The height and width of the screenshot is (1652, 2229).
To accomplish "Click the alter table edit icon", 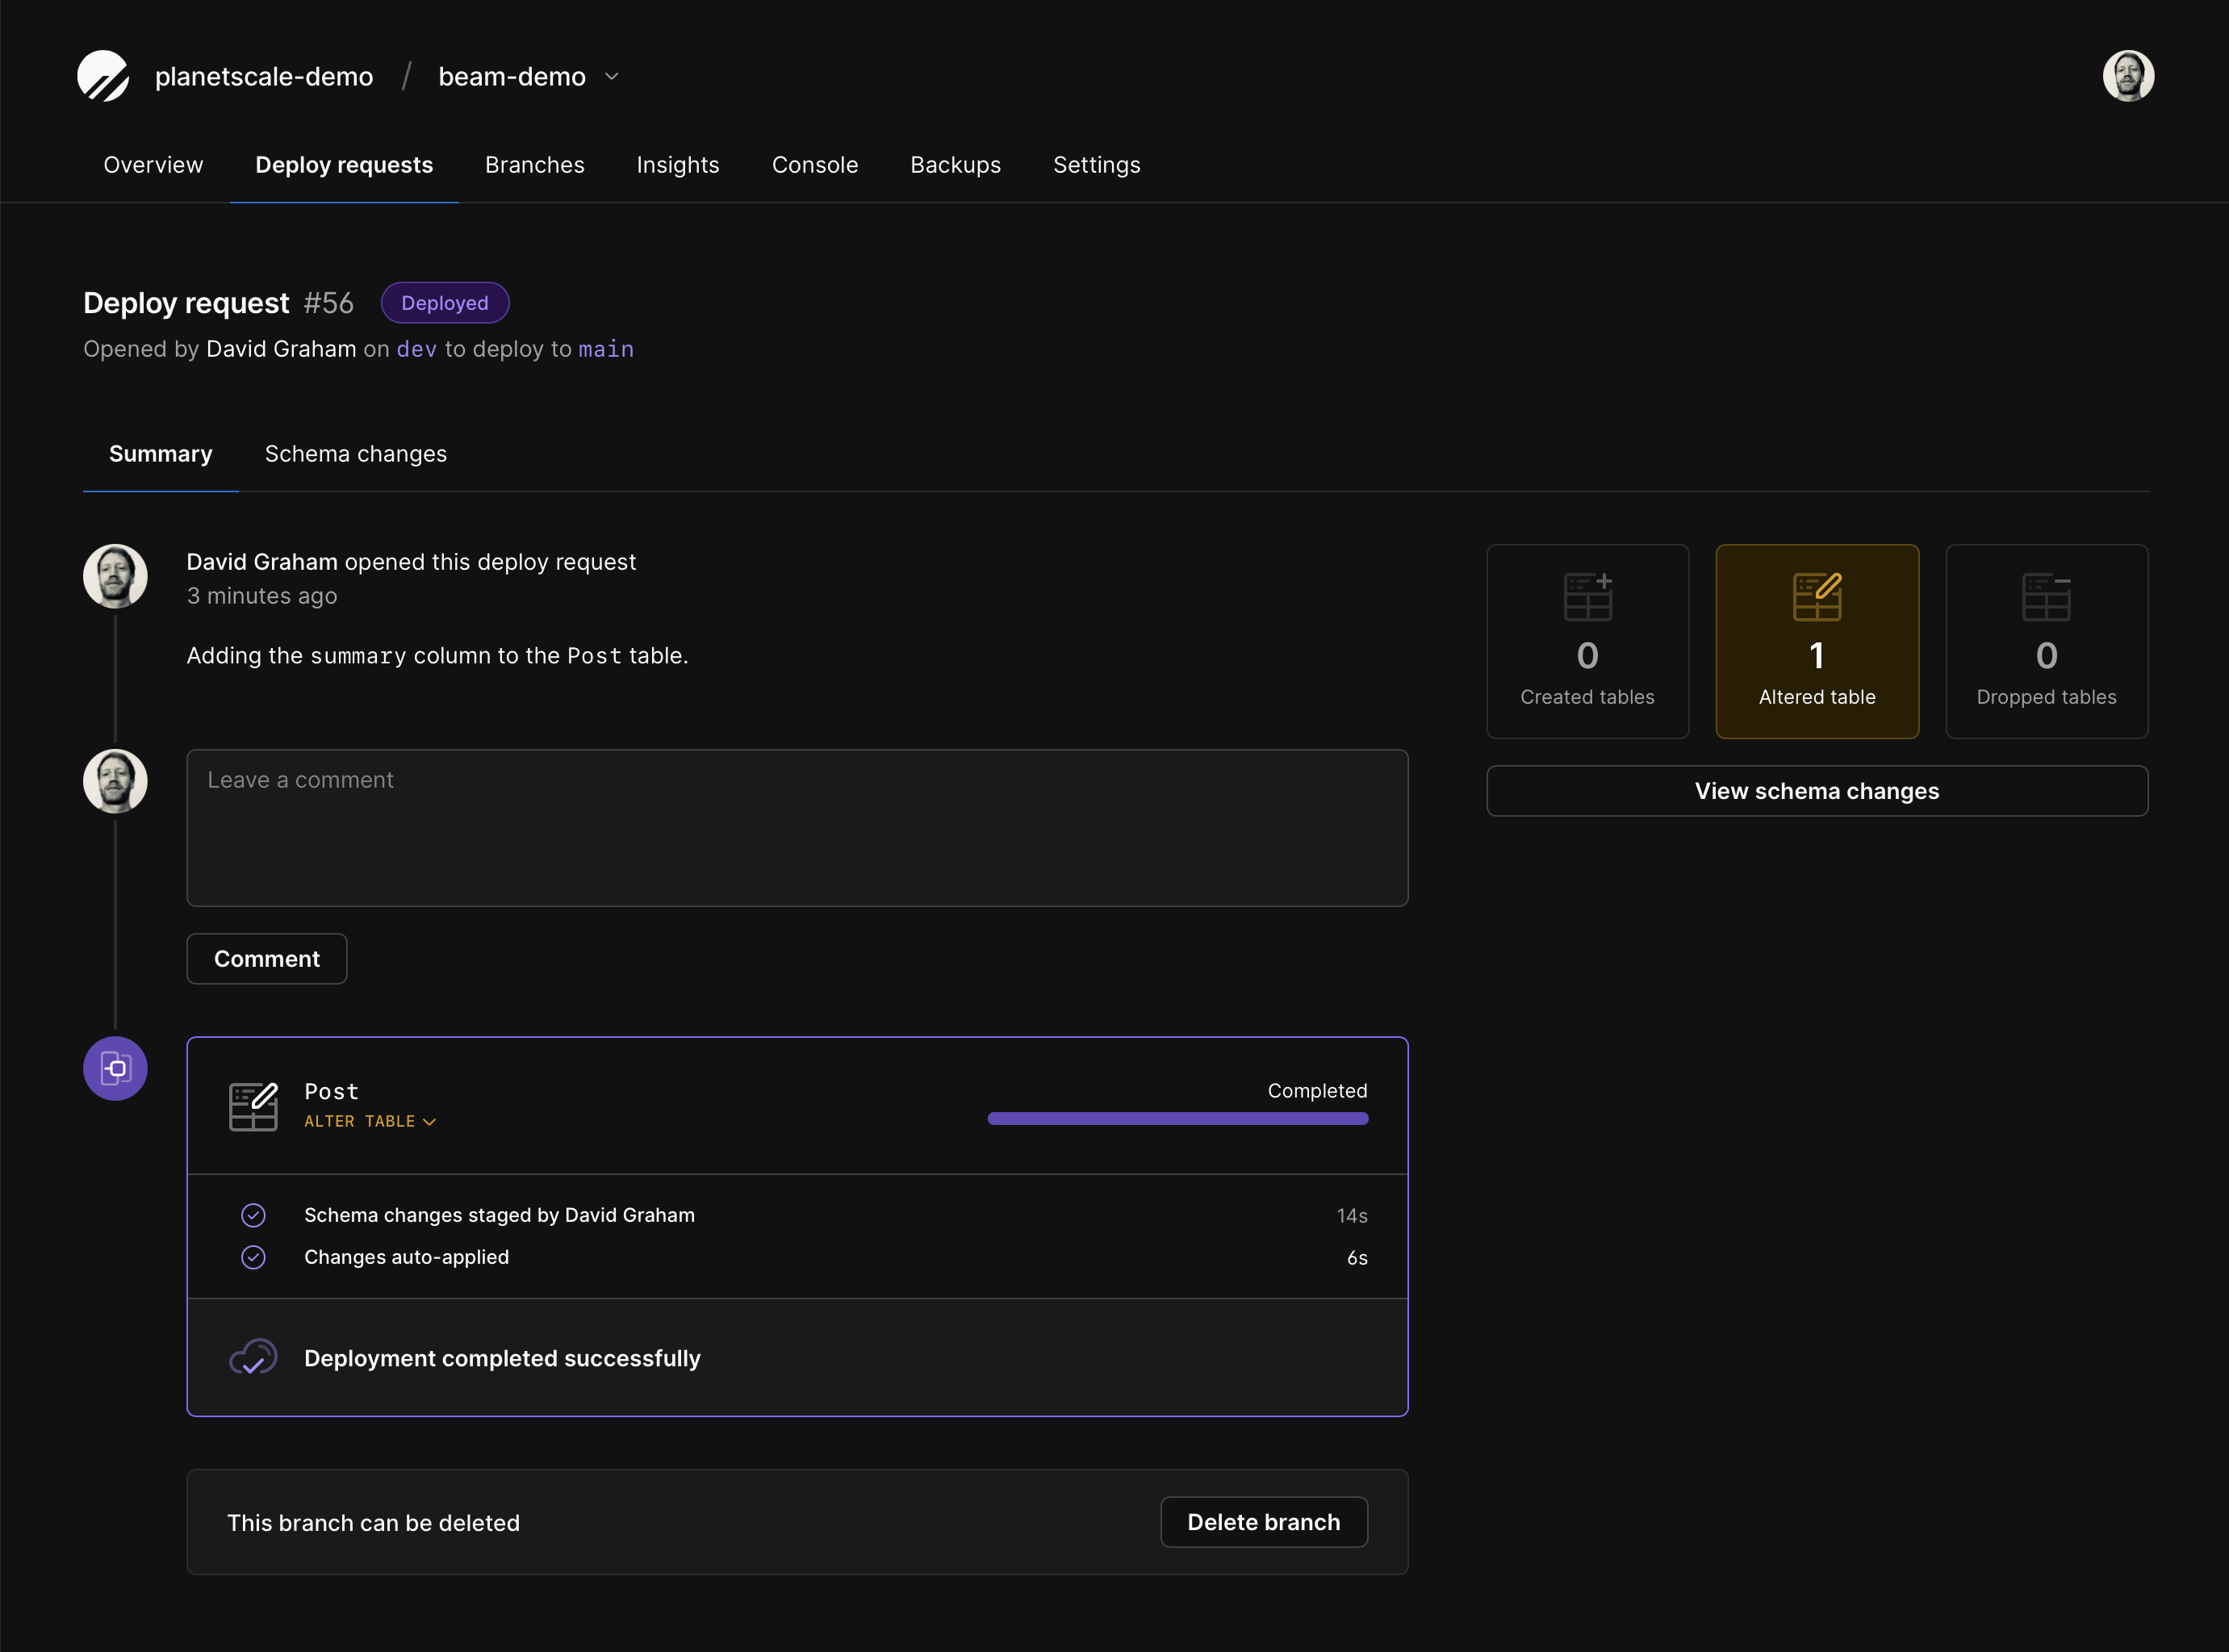I will click(x=253, y=1104).
